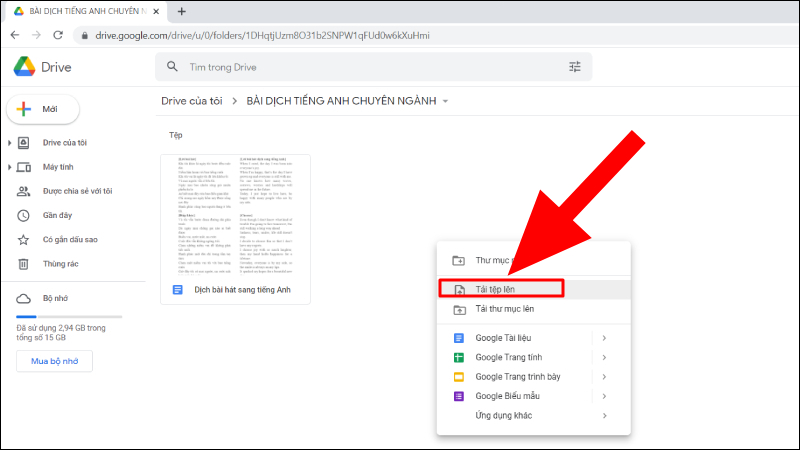Click the blue Google Docs icon
This screenshot has width=800, height=450.
pos(459,338)
